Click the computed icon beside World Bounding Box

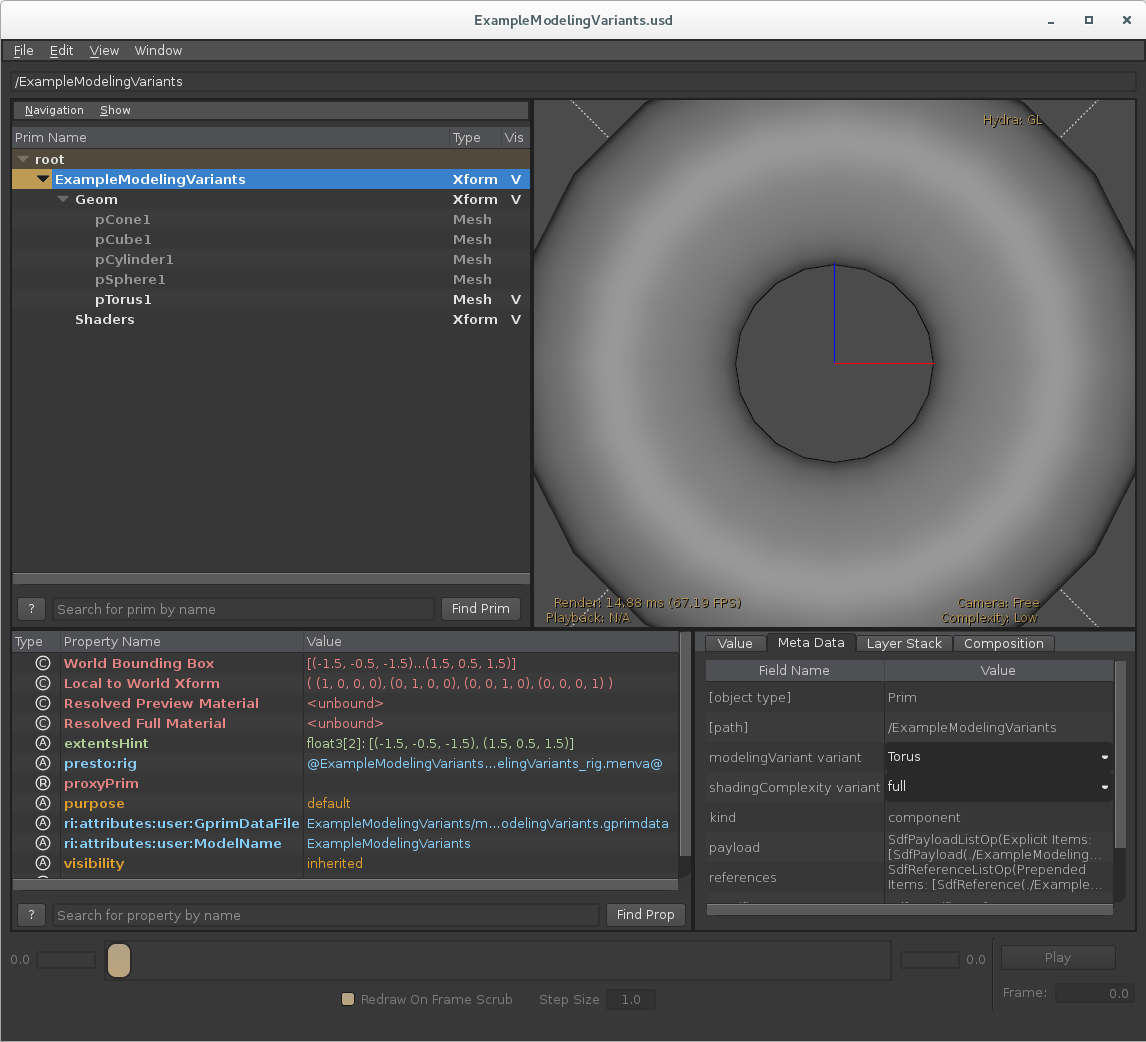[42, 663]
